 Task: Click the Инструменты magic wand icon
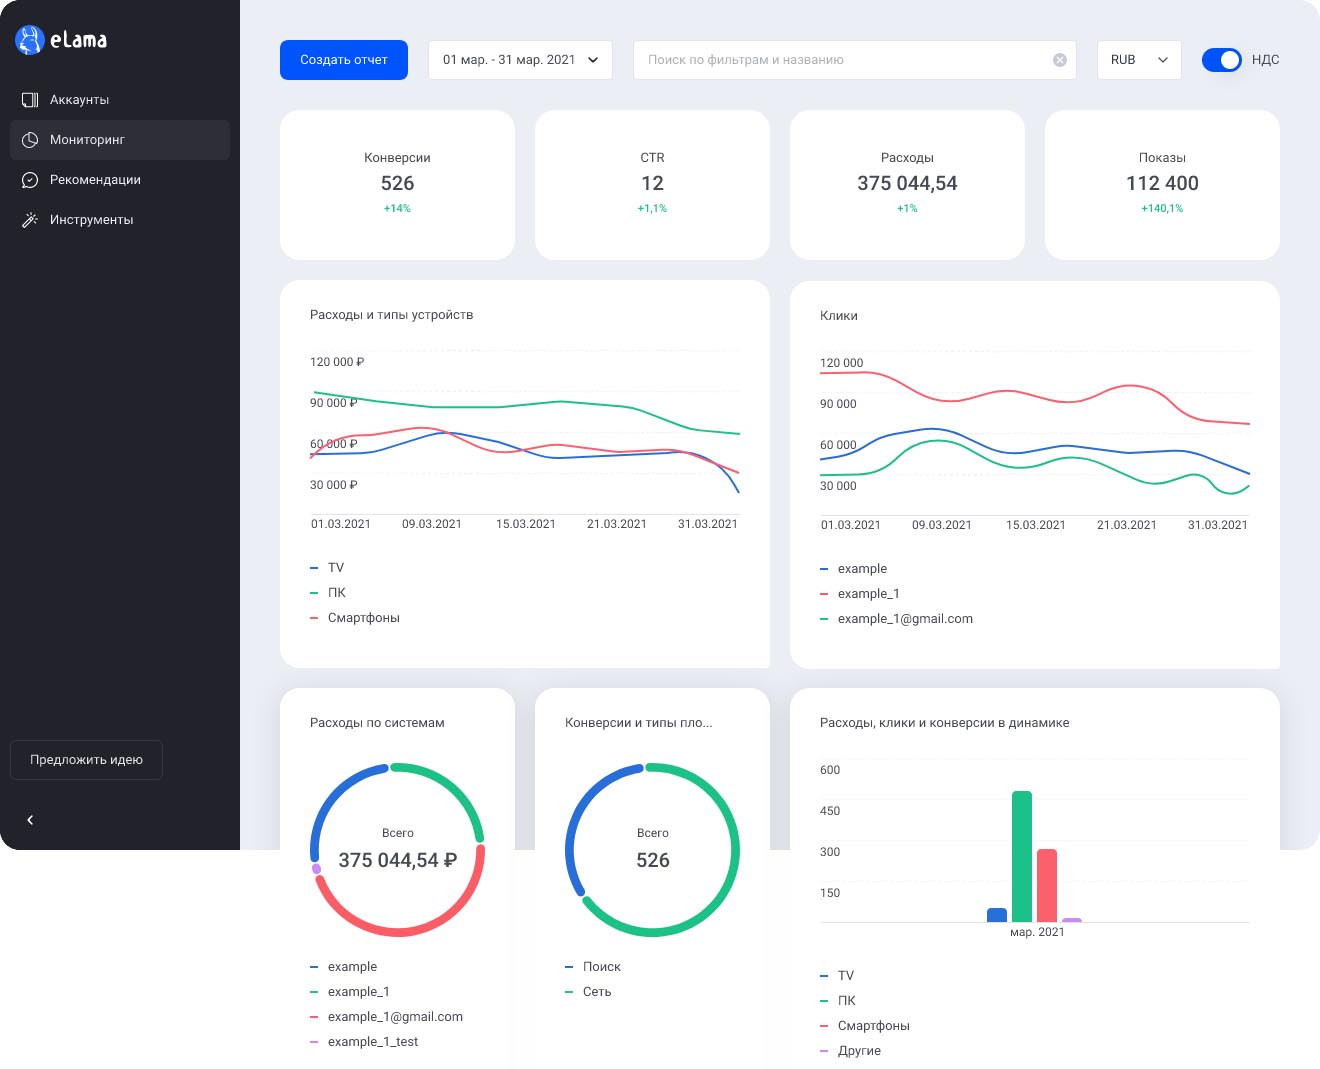pos(30,220)
